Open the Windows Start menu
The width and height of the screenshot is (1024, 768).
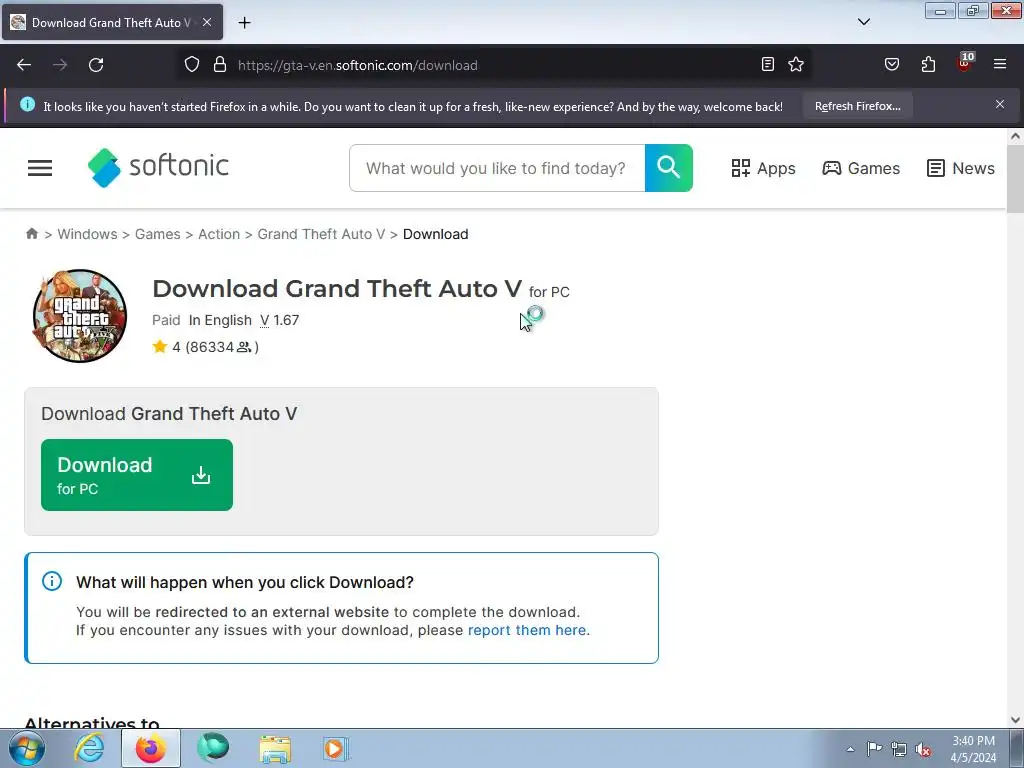pyautogui.click(x=27, y=748)
